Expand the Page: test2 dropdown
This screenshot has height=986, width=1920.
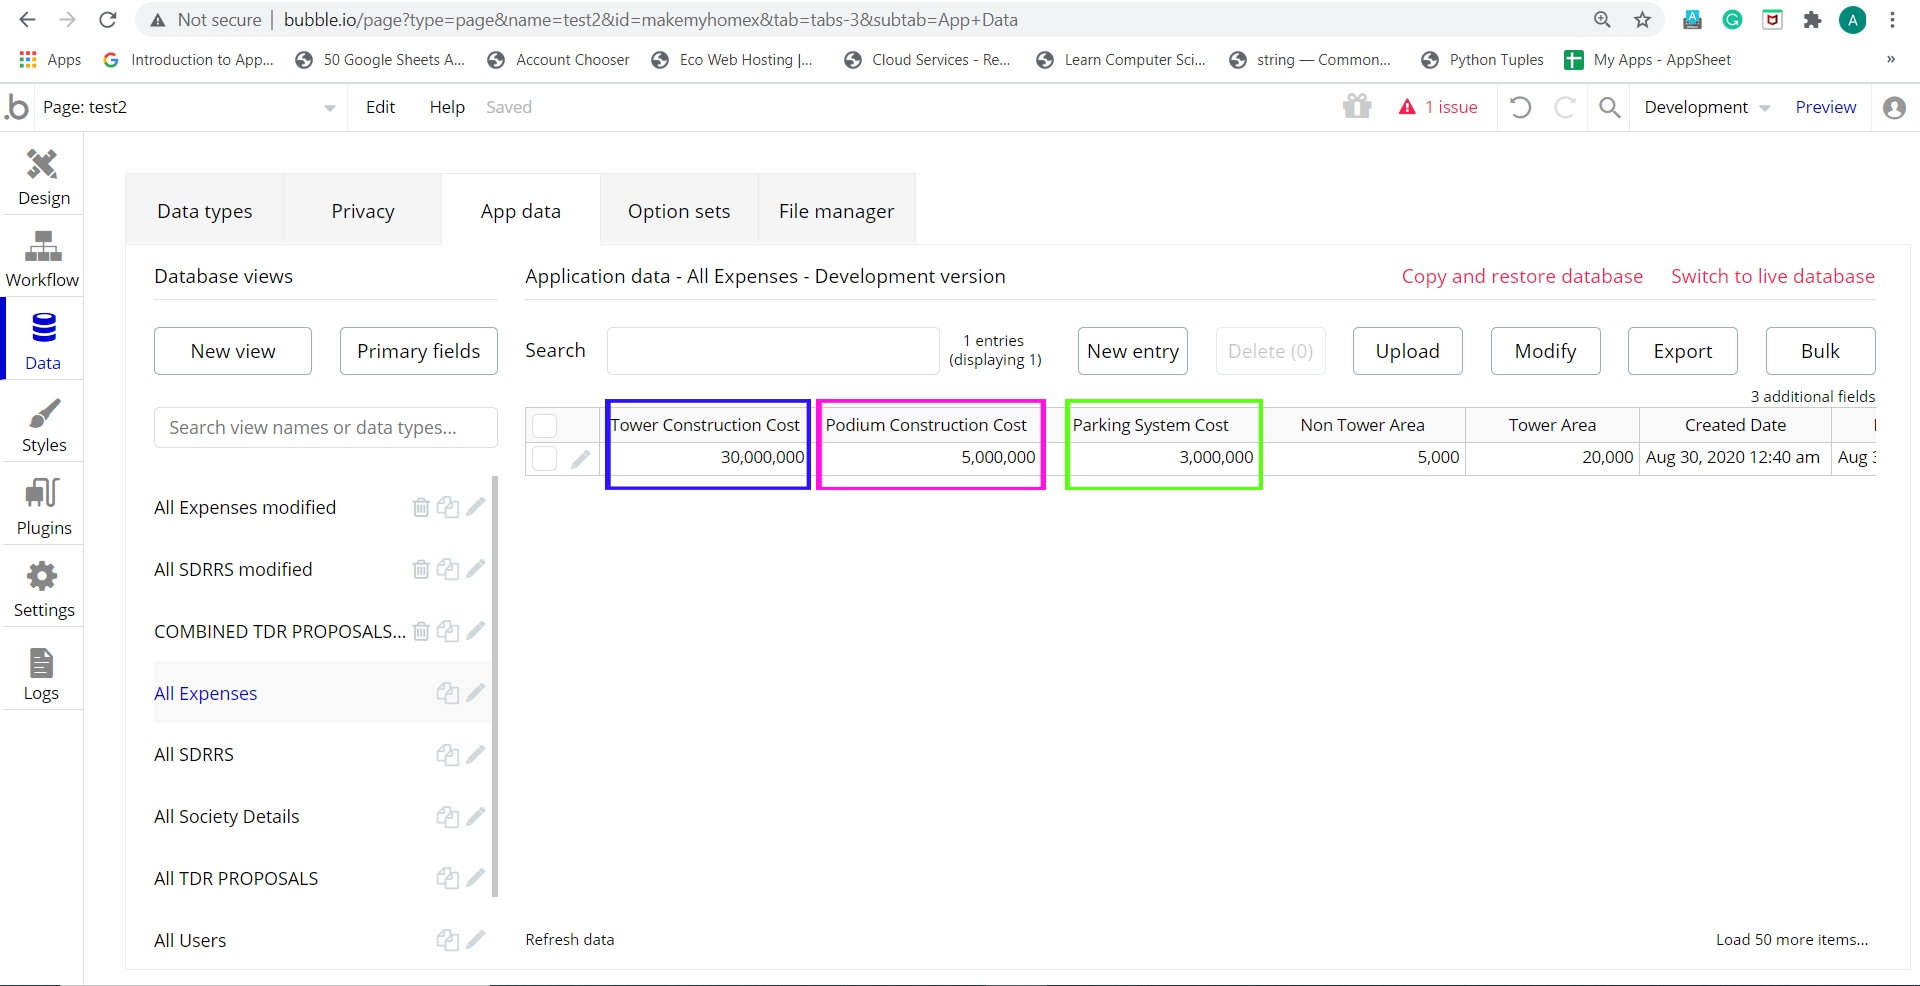pos(329,108)
